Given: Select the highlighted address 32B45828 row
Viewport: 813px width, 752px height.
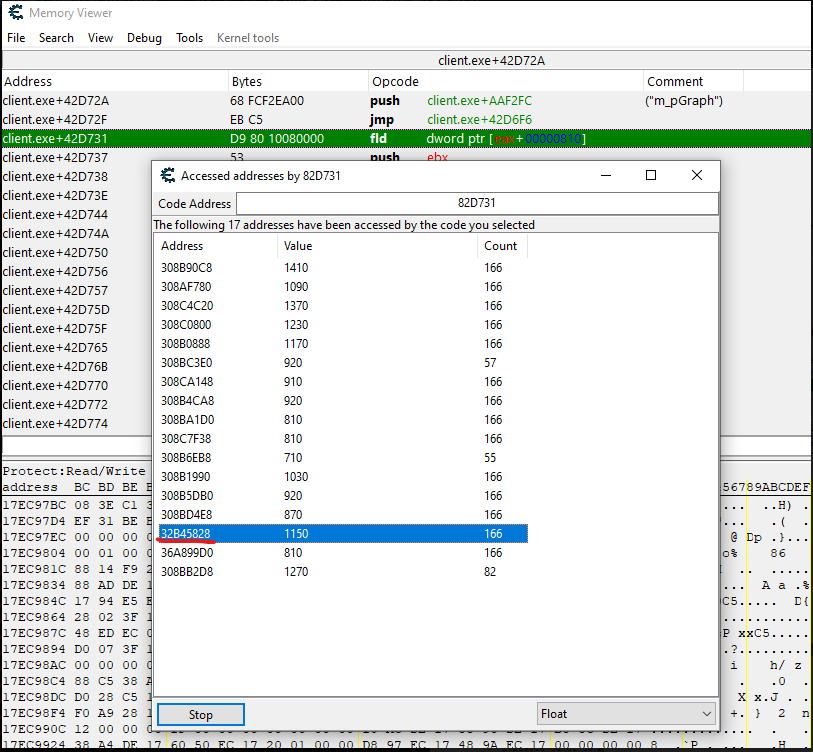Looking at the screenshot, I should 340,534.
